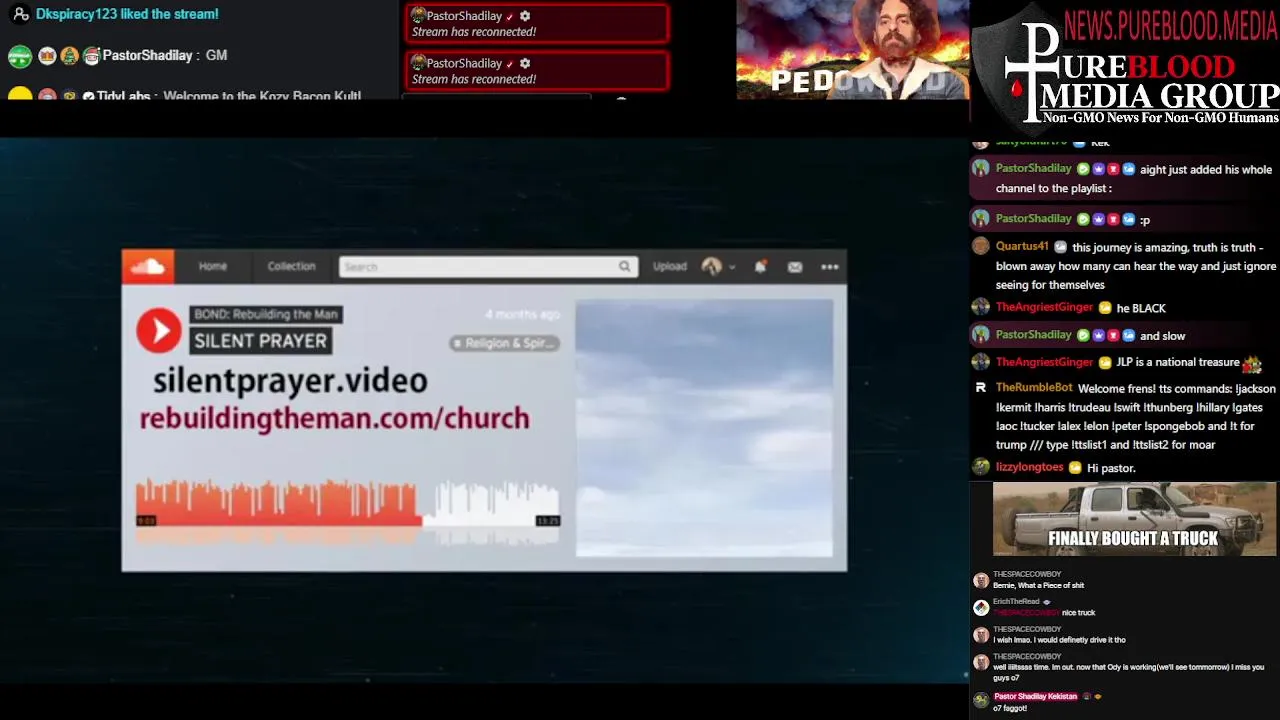Open the BOND: Rebuilding the Man artist link

(265, 314)
